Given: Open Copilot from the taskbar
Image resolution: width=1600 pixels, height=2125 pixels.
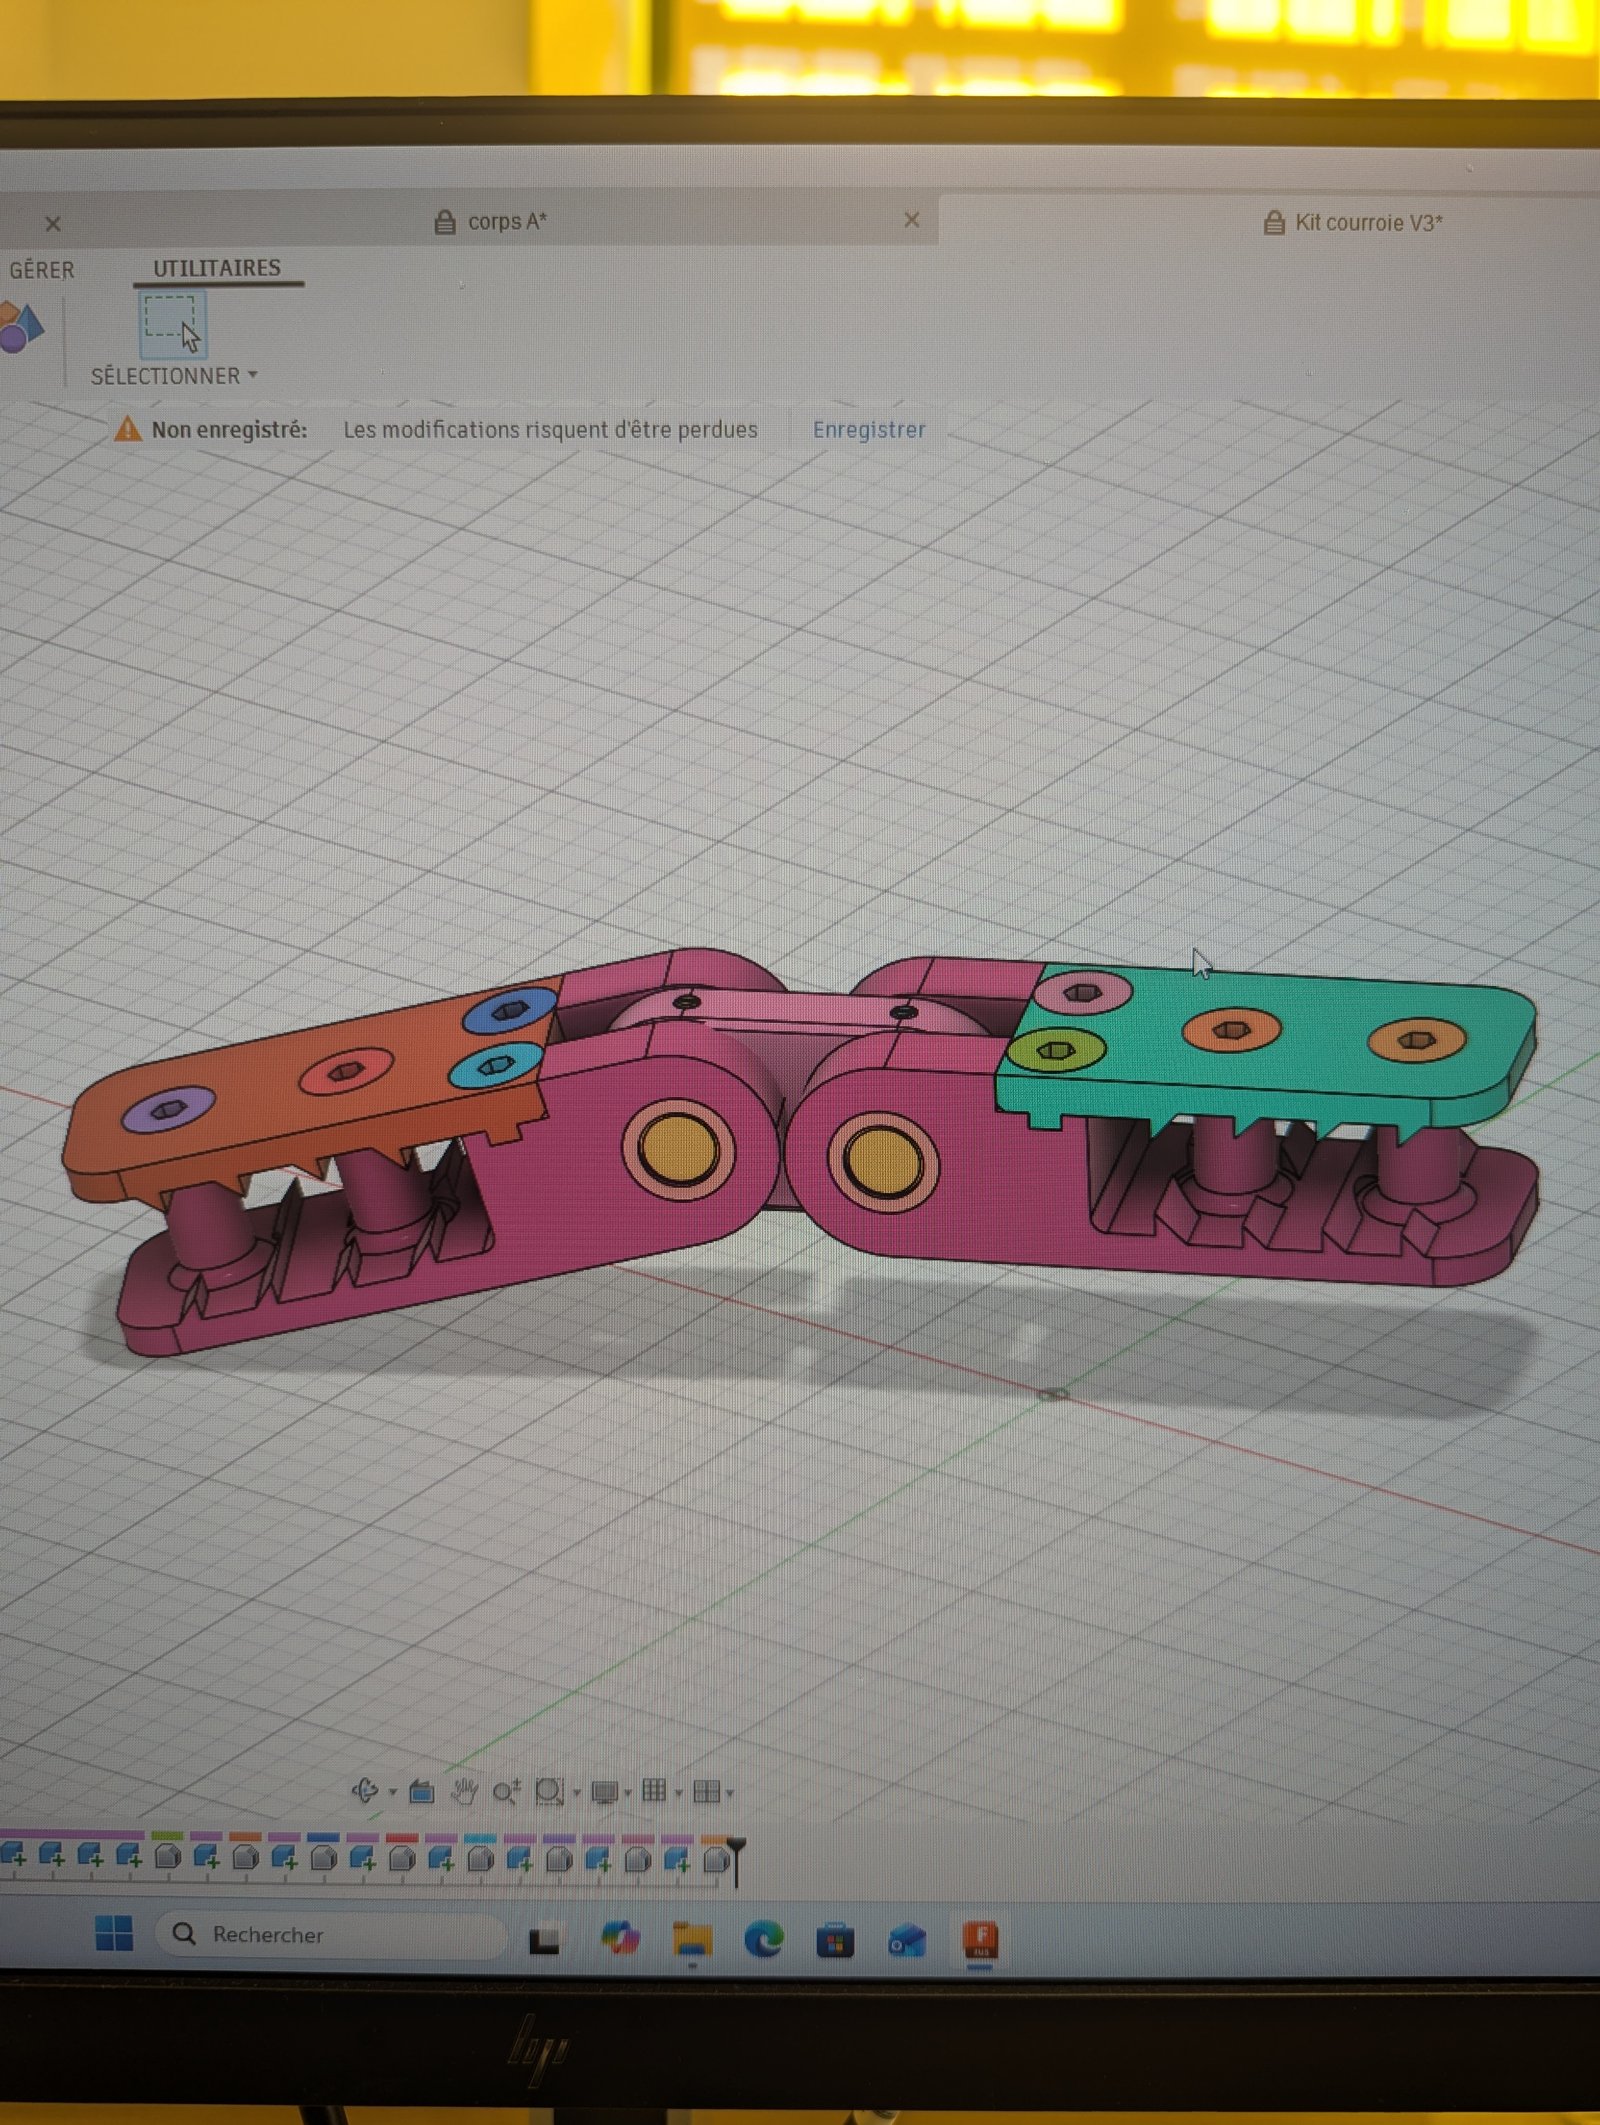Looking at the screenshot, I should pos(620,1939).
